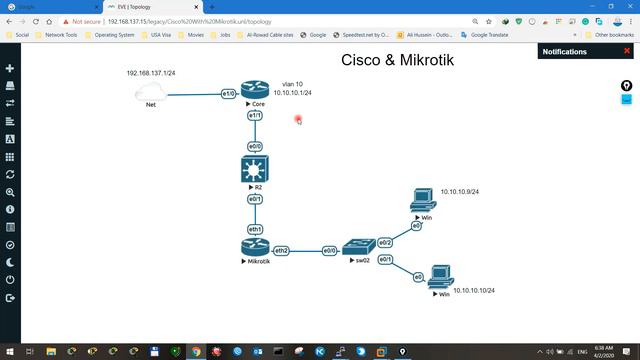This screenshot has height=360, width=640.
Task: Toggle Night mode moon icon
Action: (10, 262)
